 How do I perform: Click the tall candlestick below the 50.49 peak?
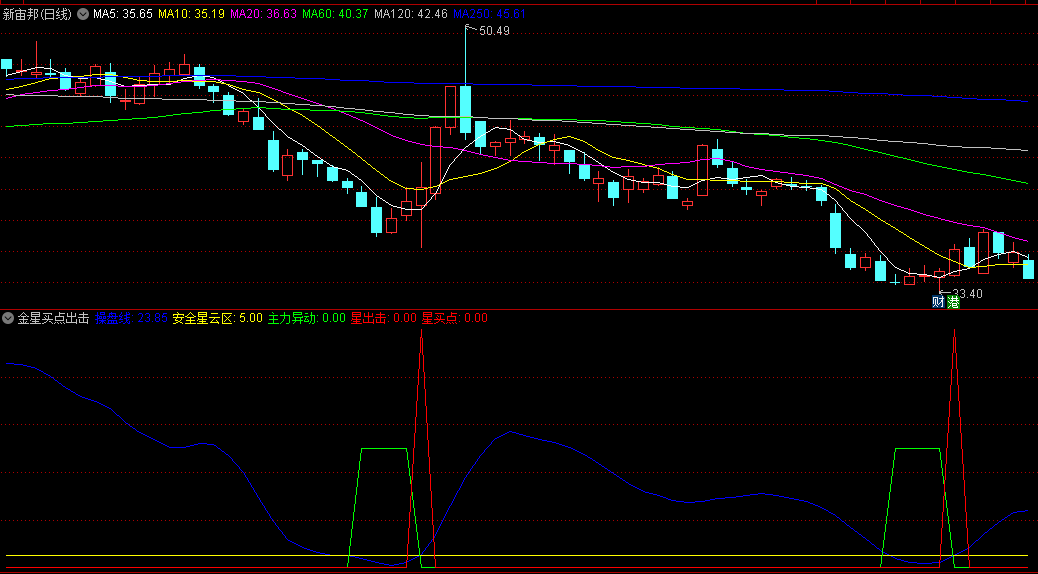(x=465, y=110)
